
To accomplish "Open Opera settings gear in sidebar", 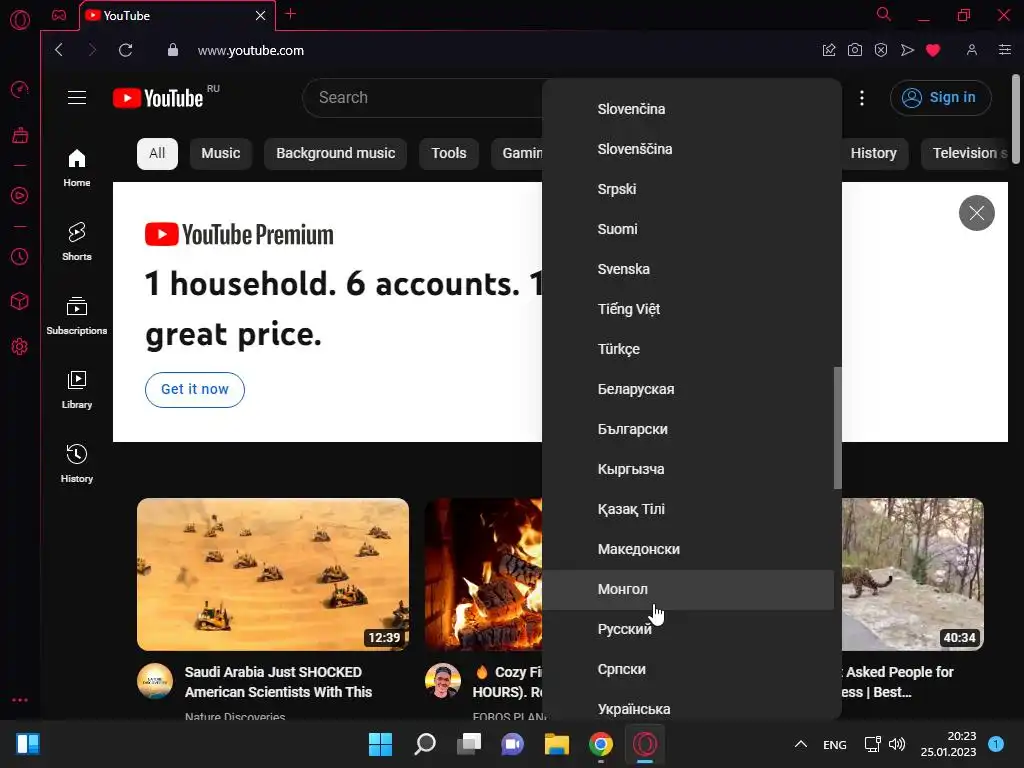I will point(20,346).
